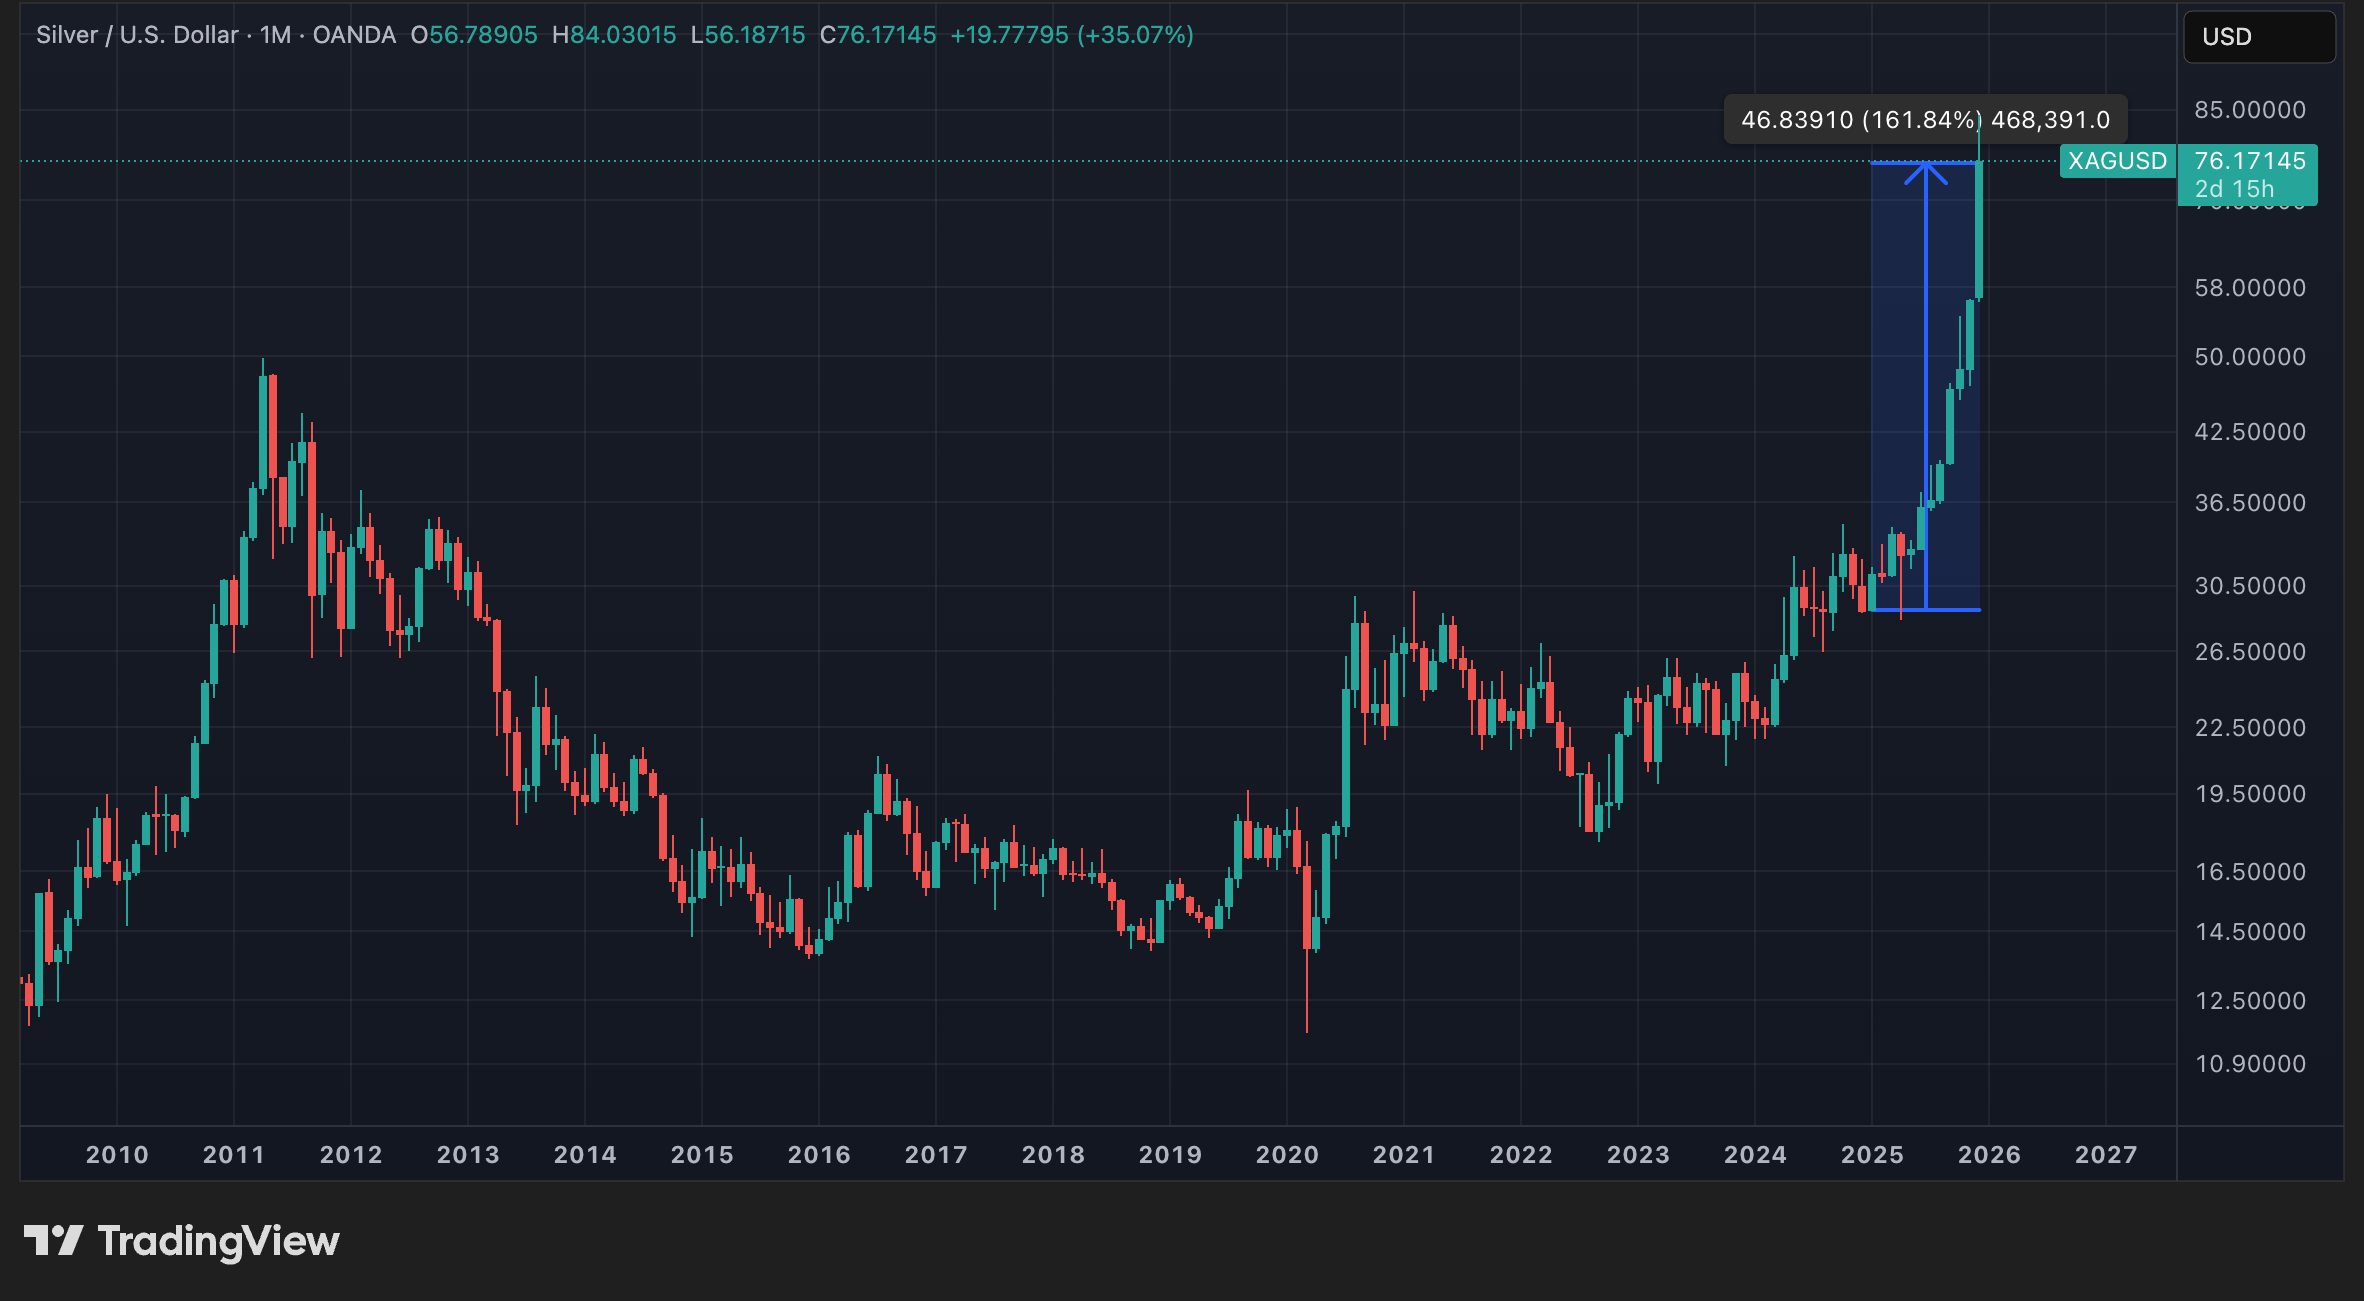Click the TradingView logo
2364x1301 pixels.
tap(181, 1241)
